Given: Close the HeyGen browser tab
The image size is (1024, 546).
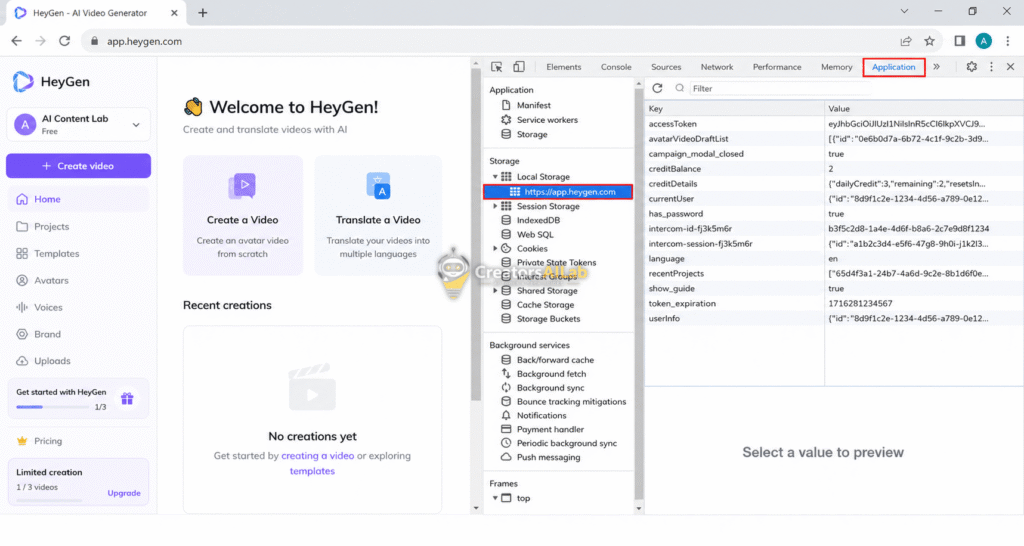Looking at the screenshot, I should pos(174,13).
